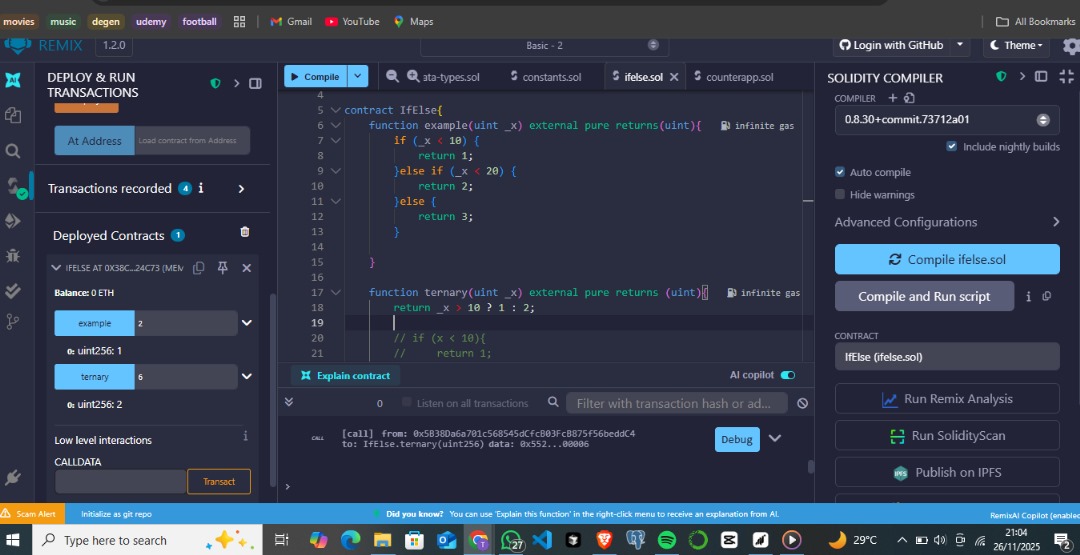1080x555 pixels.
Task: Call the ternary function button
Action: click(94, 377)
